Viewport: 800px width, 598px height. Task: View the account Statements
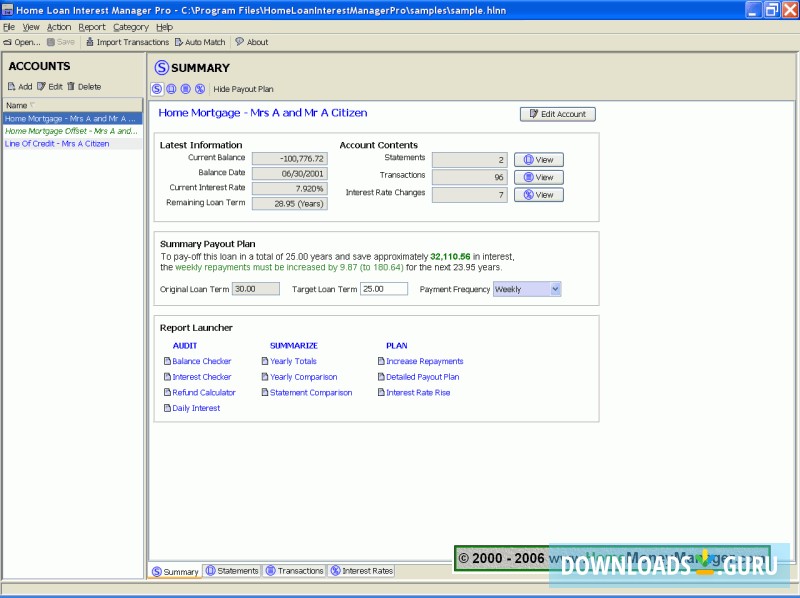point(539,160)
